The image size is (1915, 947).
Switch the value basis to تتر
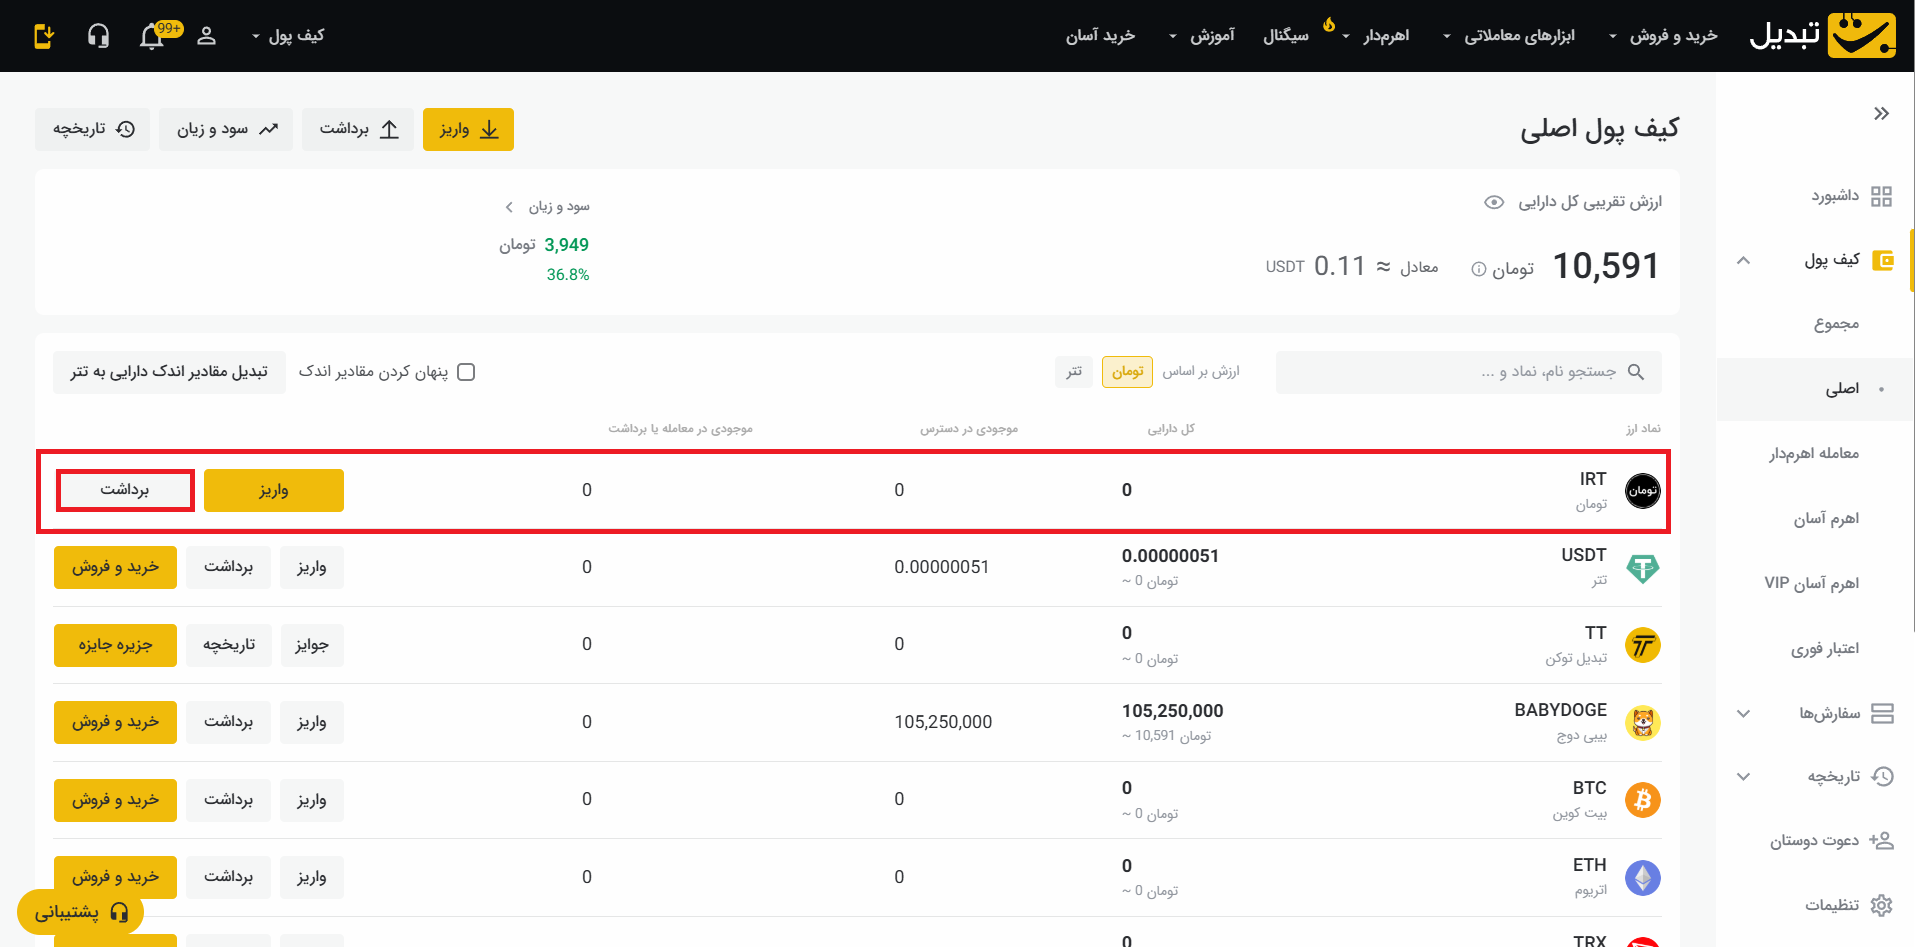1073,372
